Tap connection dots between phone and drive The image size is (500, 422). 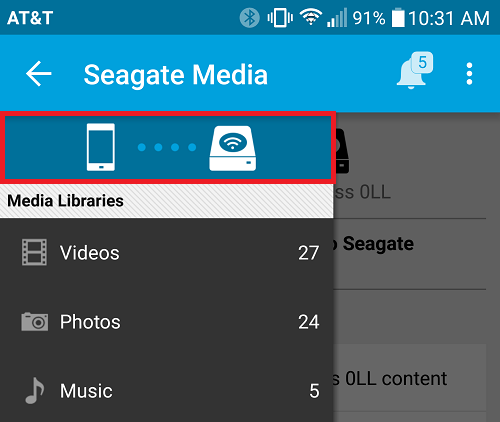(x=167, y=147)
